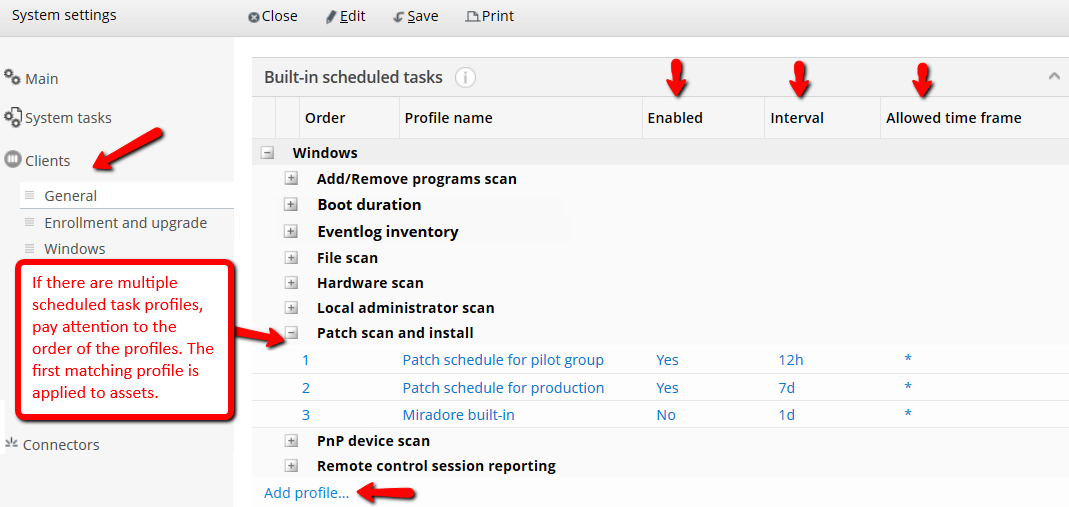1069x507 pixels.
Task: Click order number 3 in profile list
Action: coord(305,414)
